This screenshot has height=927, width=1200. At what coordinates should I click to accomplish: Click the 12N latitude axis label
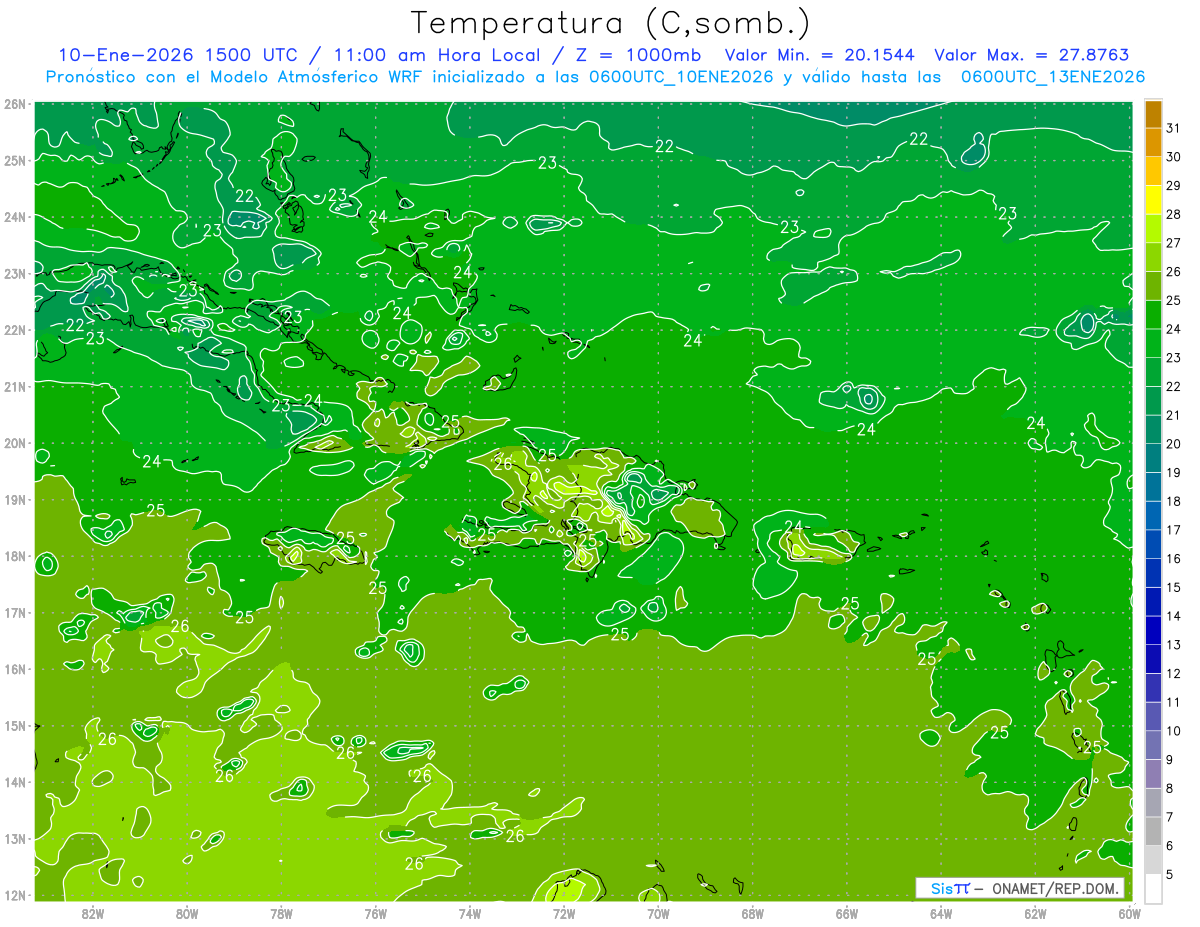15,894
